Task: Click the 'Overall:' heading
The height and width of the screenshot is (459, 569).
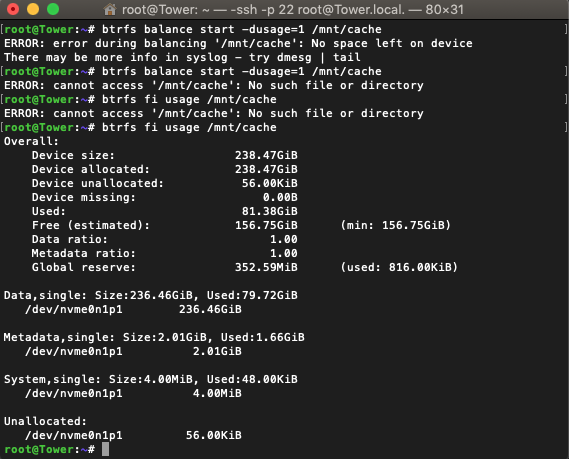Action: coord(31,141)
